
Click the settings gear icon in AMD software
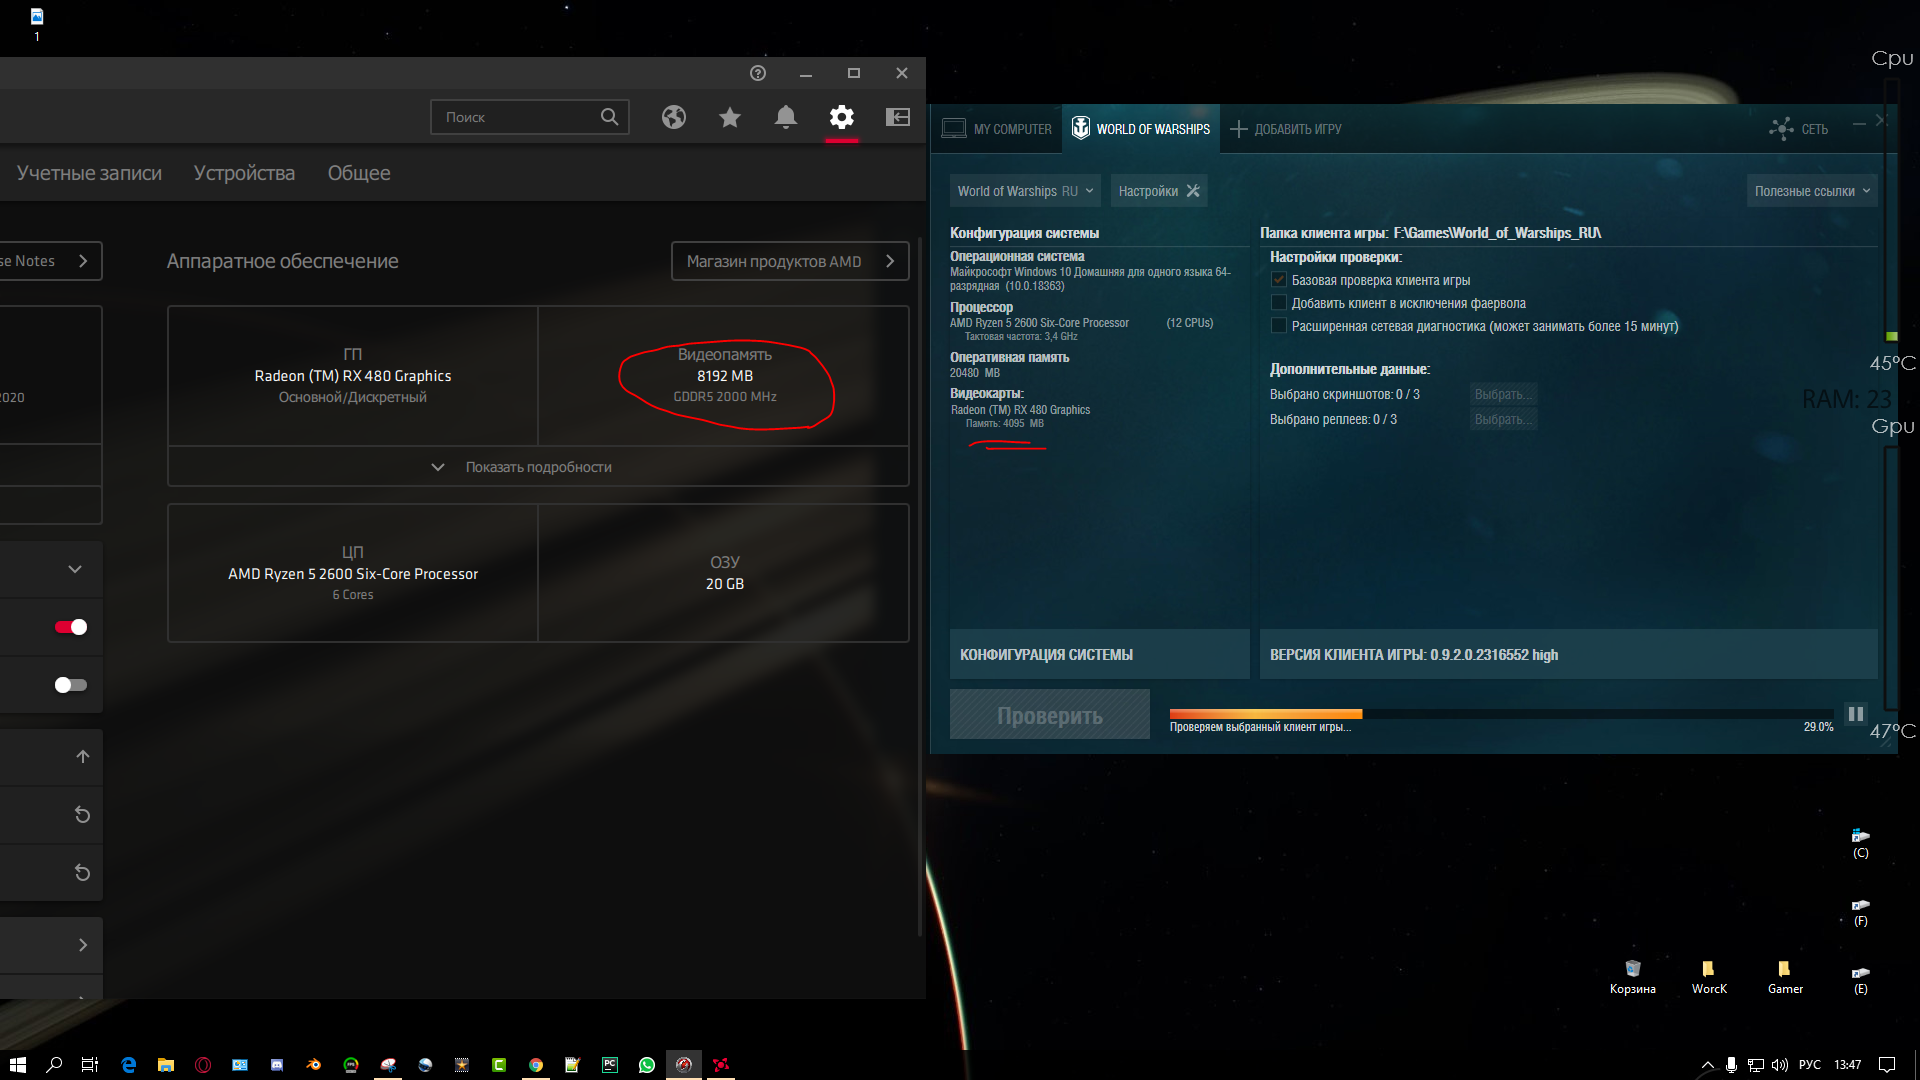coord(840,117)
